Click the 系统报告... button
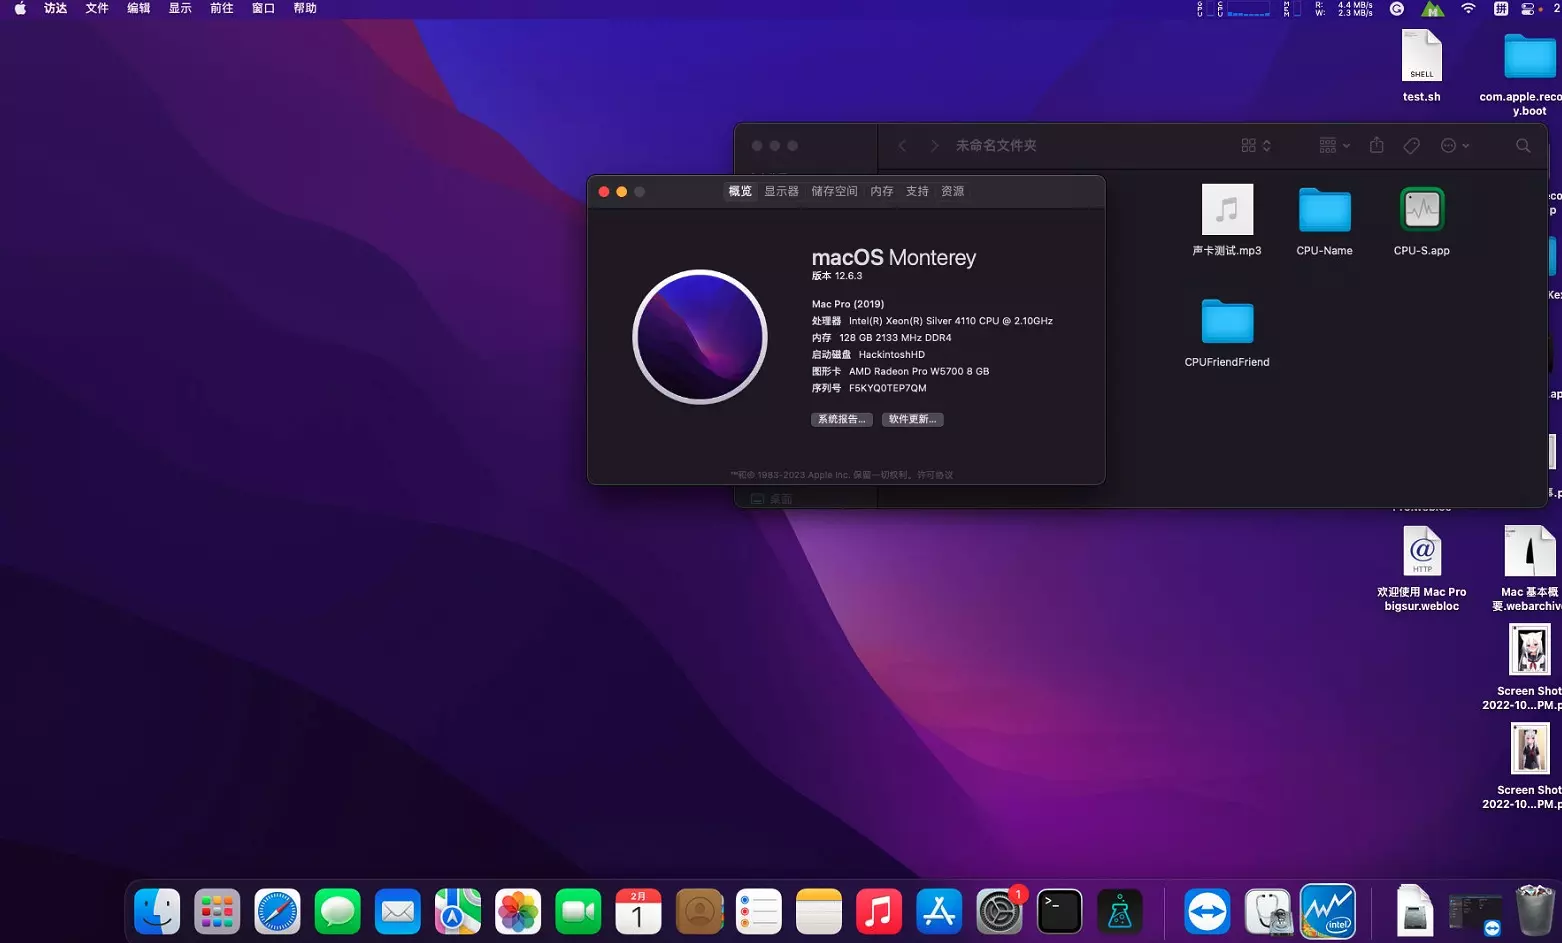The height and width of the screenshot is (943, 1562). pos(841,419)
